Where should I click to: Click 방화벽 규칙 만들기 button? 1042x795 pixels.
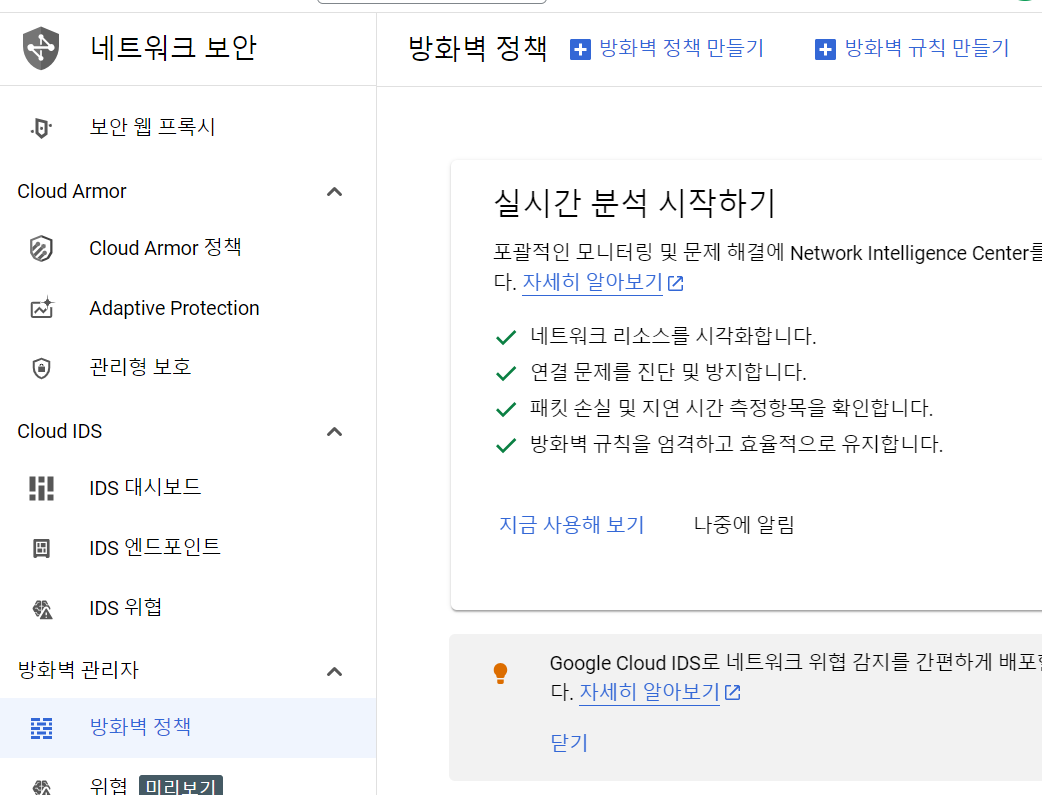tap(912, 49)
